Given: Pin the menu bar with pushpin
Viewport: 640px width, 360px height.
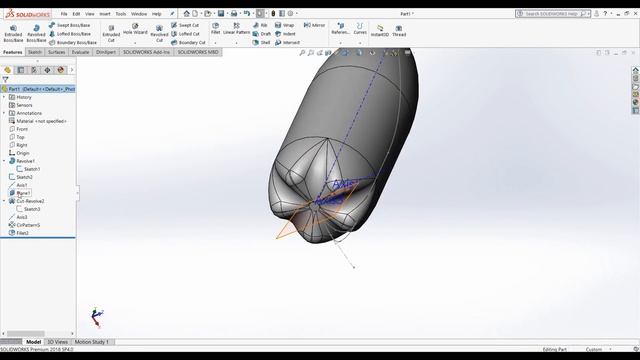Looking at the screenshot, I should 172,14.
